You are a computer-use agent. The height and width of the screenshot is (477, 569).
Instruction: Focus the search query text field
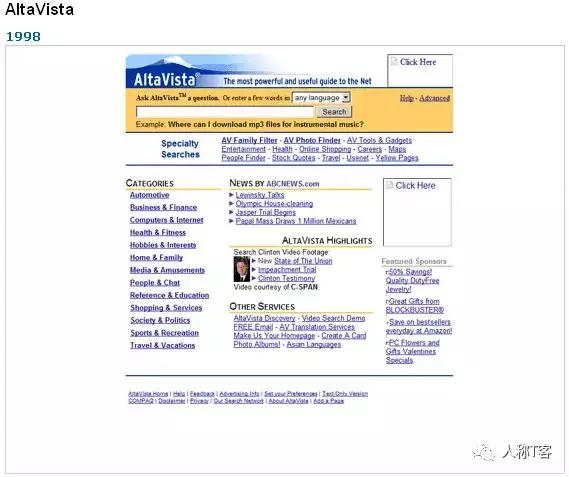225,111
